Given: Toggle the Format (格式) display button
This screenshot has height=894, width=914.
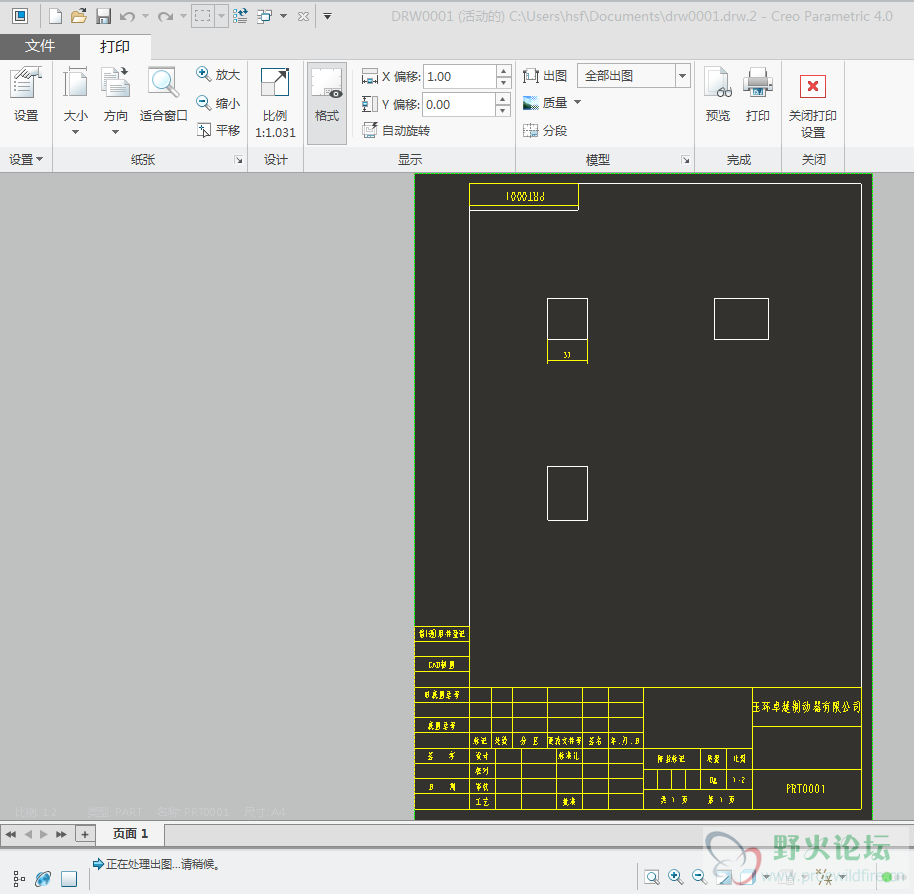Looking at the screenshot, I should coord(327,103).
